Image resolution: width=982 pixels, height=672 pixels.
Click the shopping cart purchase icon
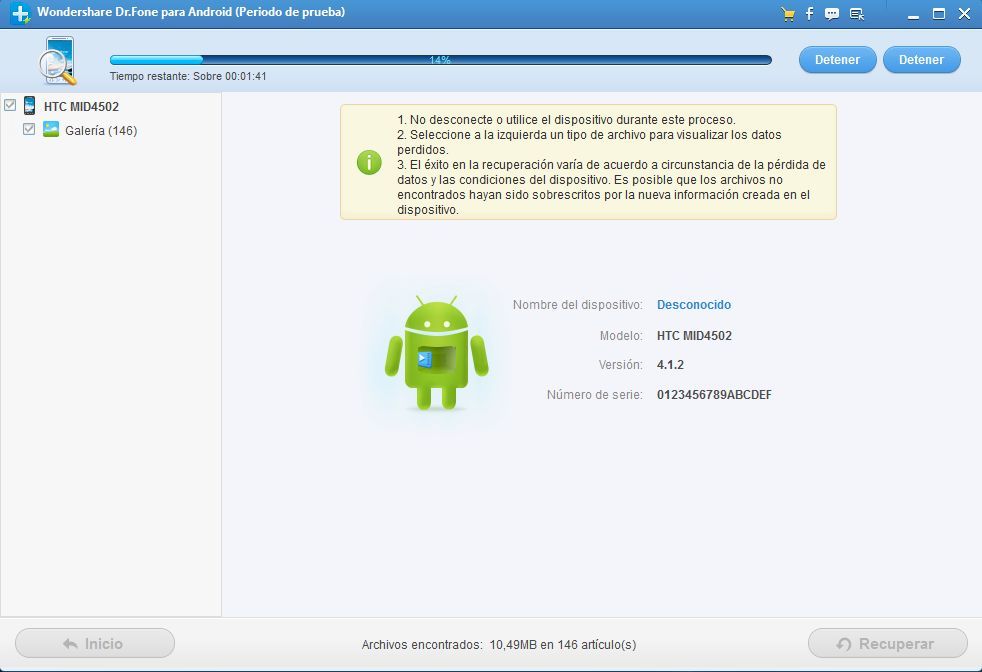788,14
